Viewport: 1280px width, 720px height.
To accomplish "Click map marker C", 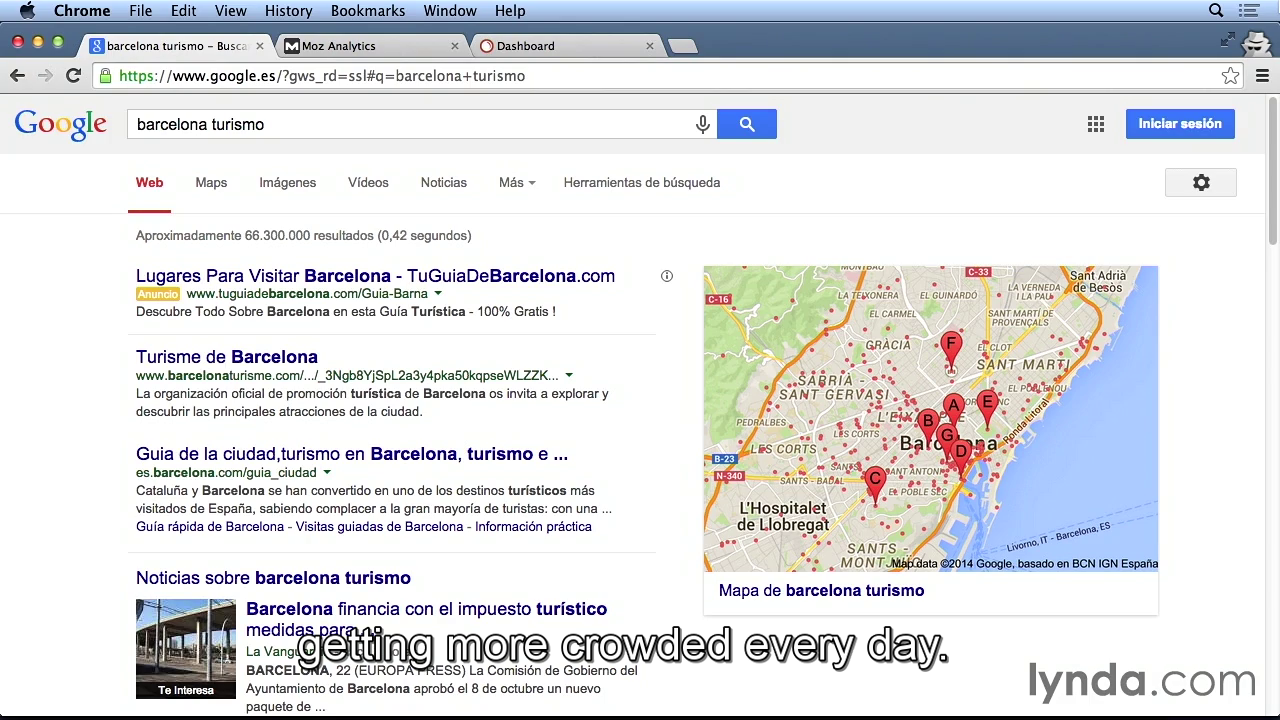I will point(875,484).
